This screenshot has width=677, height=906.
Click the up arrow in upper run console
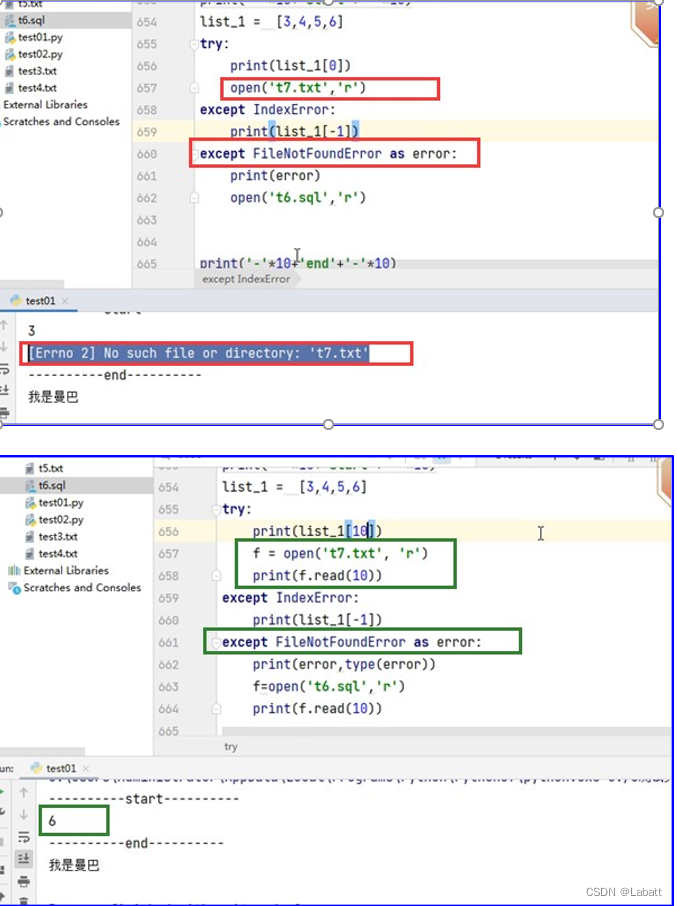pos(4,325)
